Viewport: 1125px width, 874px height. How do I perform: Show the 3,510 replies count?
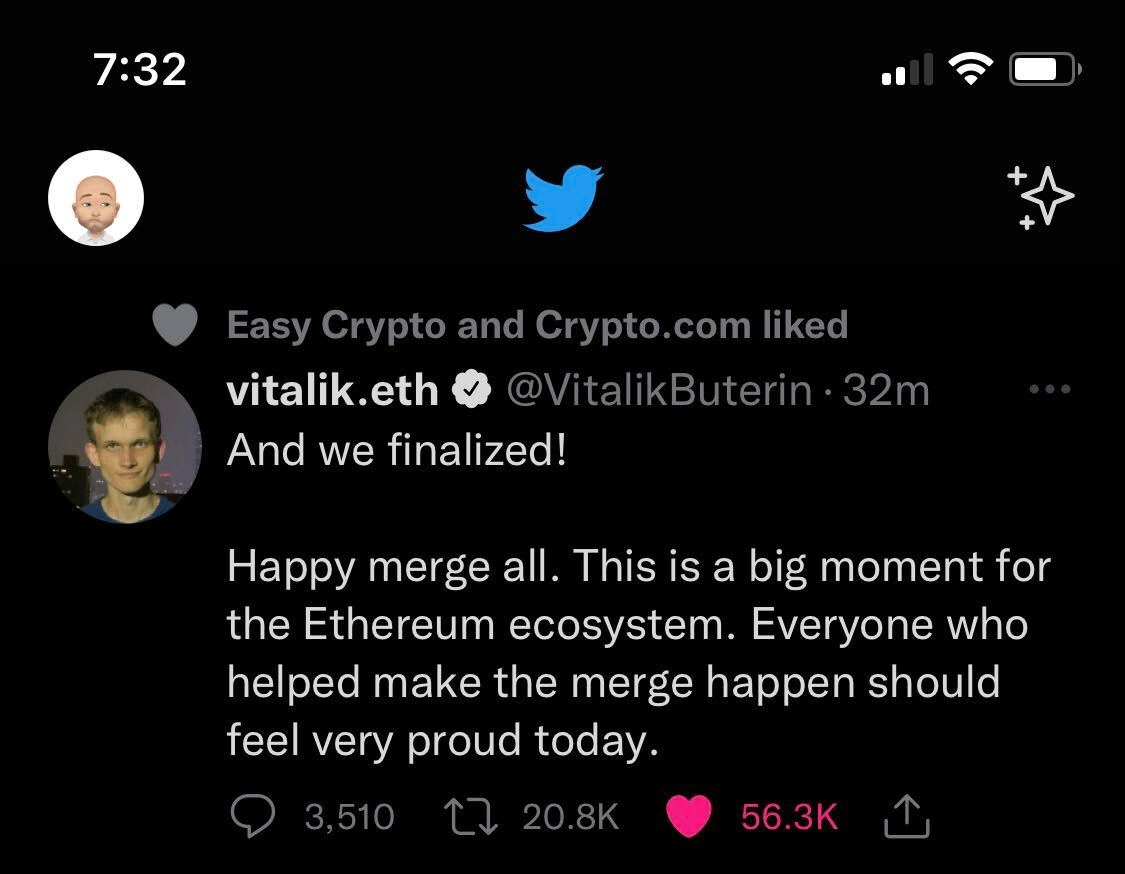tap(349, 817)
